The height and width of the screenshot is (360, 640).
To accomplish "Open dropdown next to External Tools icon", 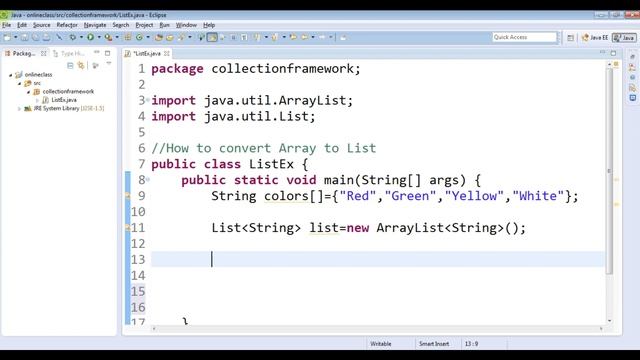I will (117, 37).
